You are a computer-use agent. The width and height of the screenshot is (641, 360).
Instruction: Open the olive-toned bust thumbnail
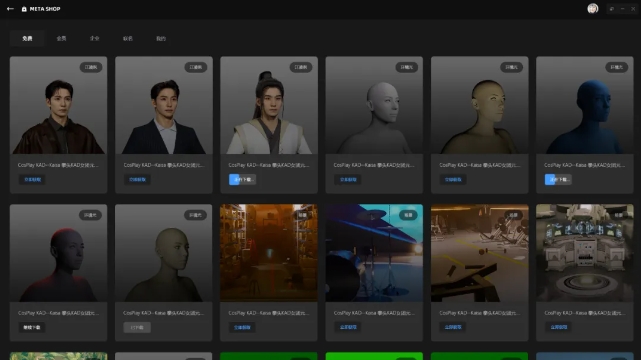pyautogui.click(x=164, y=253)
